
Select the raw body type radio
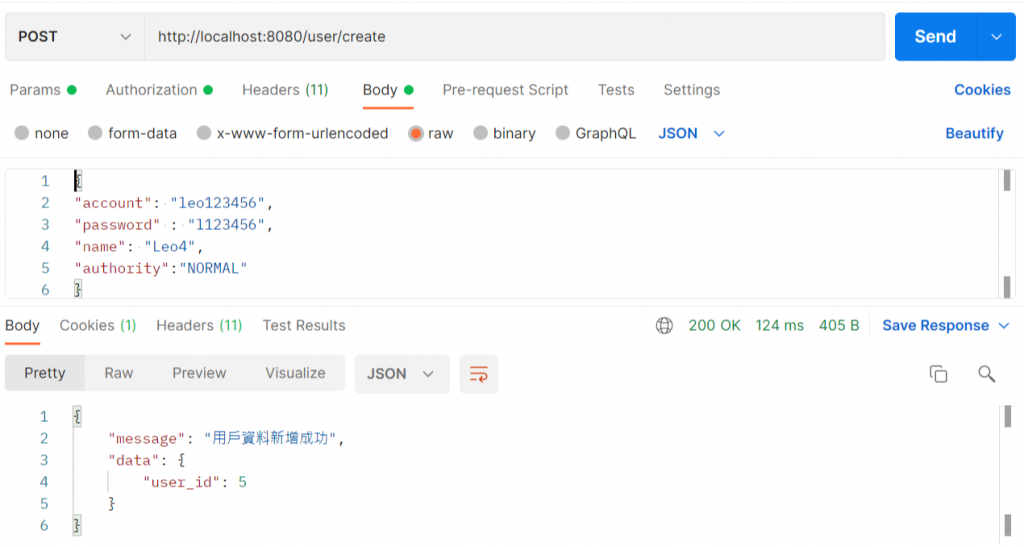415,133
